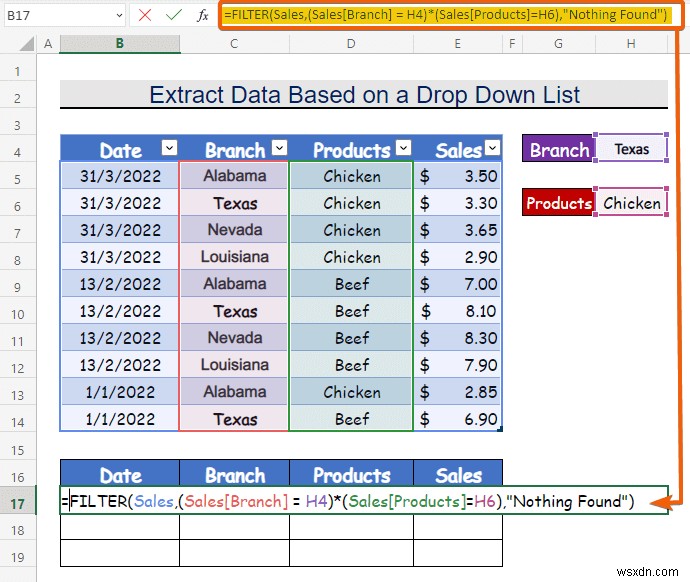Open the Insert Function fx dialog
Image resolution: width=690 pixels, height=582 pixels.
(202, 15)
